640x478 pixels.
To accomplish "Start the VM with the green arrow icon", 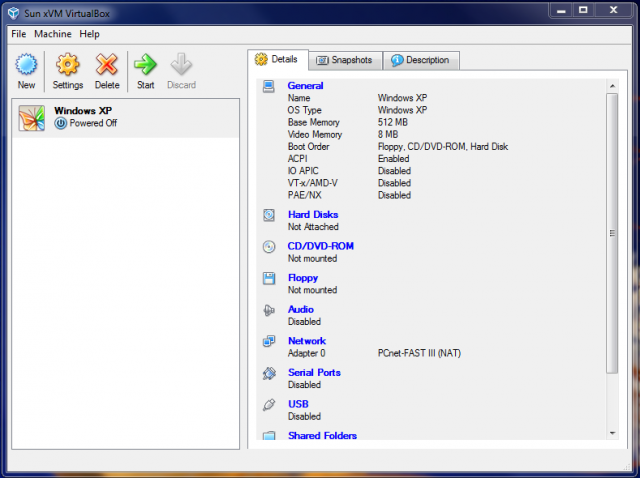I will click(x=145, y=64).
